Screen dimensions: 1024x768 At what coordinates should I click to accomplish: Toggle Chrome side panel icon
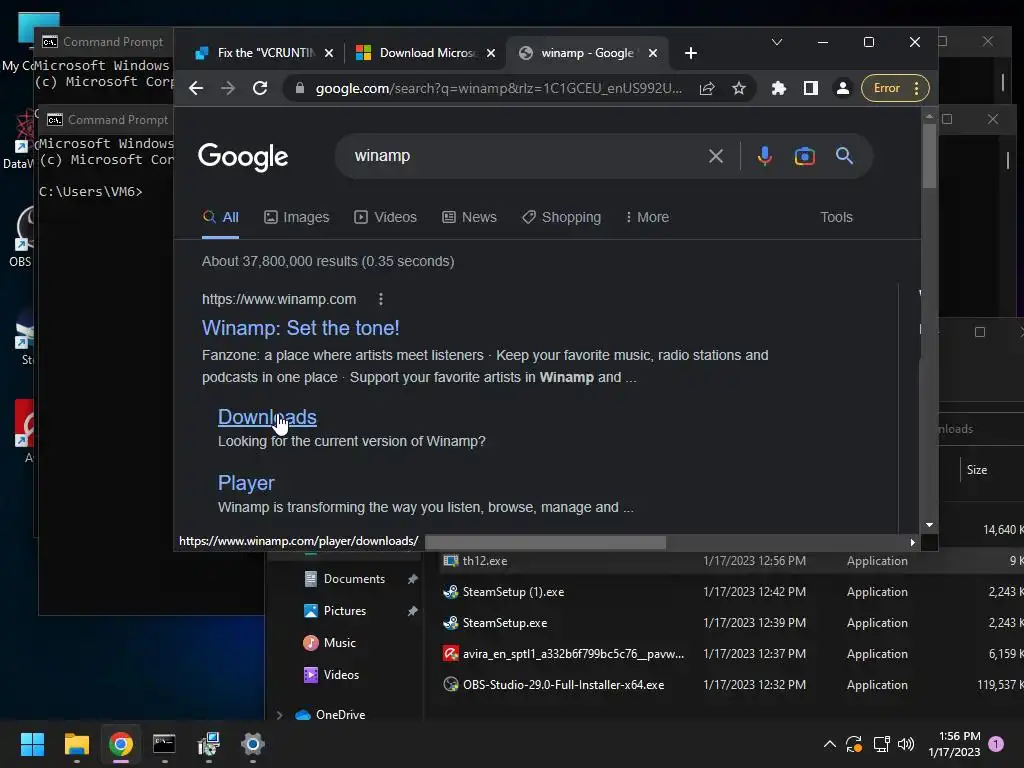click(810, 88)
